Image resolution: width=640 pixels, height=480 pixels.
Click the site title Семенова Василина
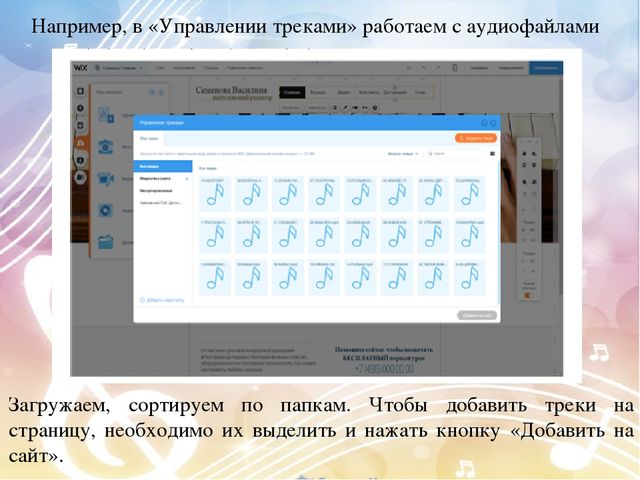click(x=231, y=90)
